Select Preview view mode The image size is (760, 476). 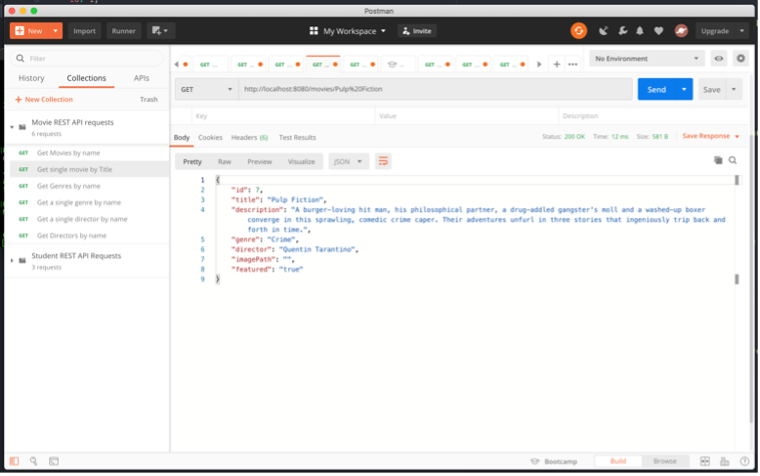coord(260,161)
